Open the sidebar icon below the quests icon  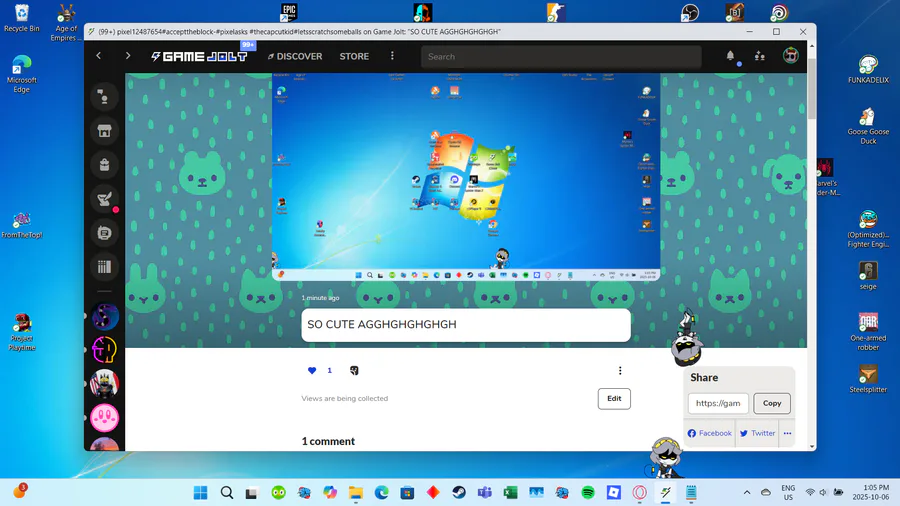104,233
